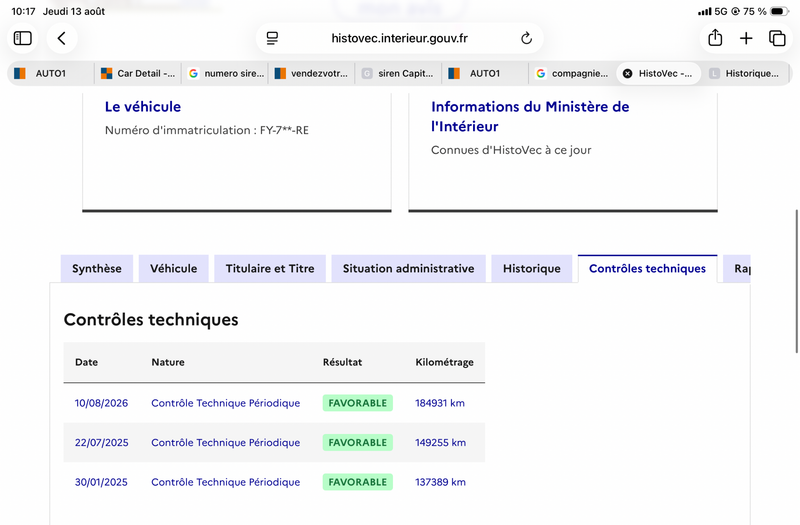Tap the cellular signal bars icon
The width and height of the screenshot is (800, 525).
coord(705,11)
